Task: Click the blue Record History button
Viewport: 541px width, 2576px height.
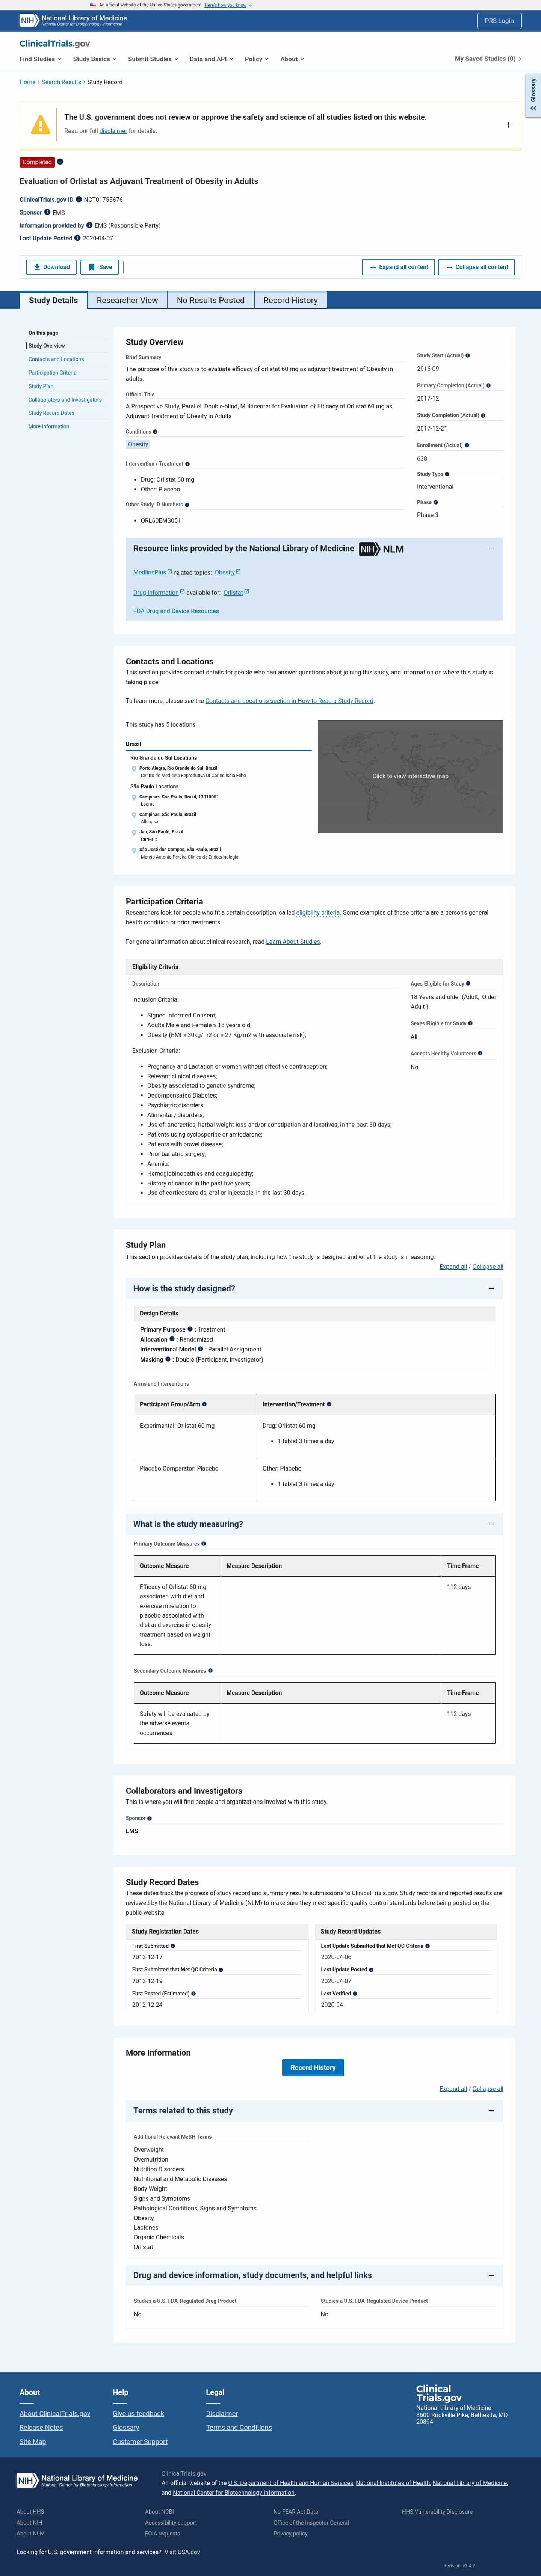Action: tap(313, 2067)
